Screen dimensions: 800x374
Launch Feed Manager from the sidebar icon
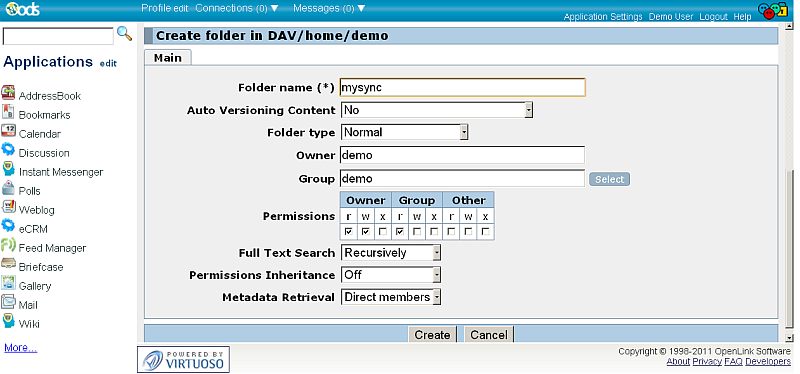(x=8, y=245)
